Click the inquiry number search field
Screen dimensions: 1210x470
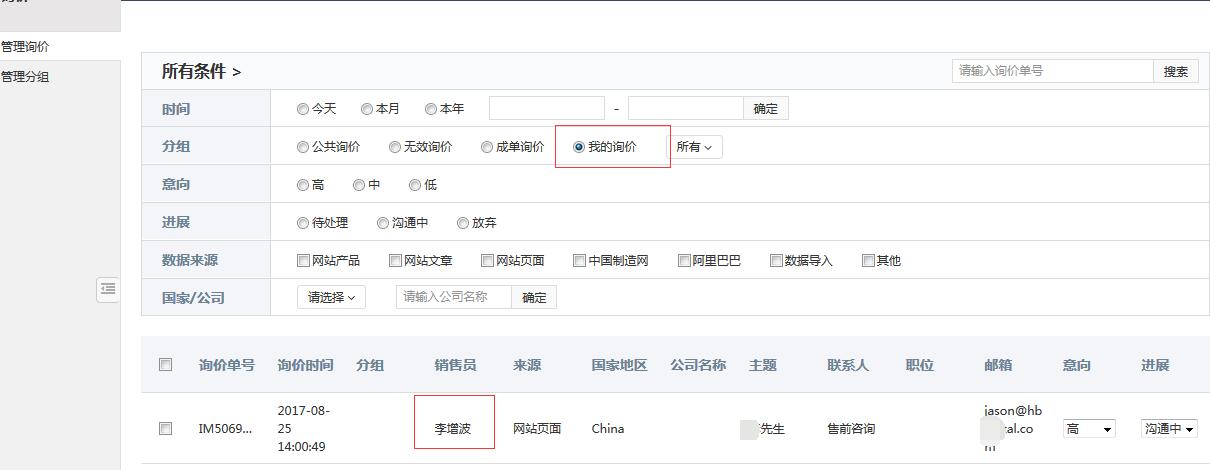tap(1052, 71)
